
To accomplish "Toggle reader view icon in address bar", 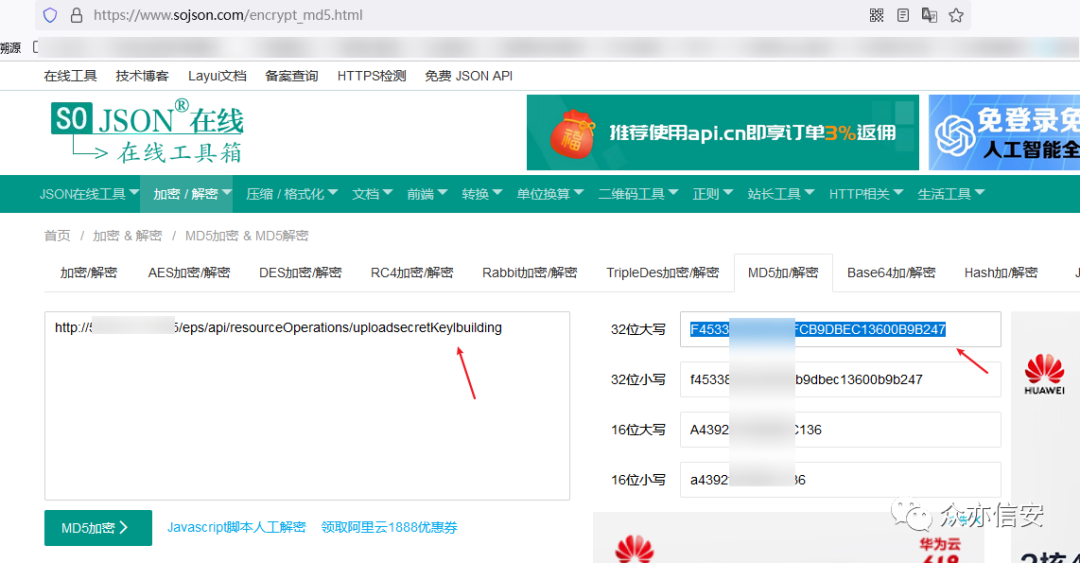I will click(903, 15).
